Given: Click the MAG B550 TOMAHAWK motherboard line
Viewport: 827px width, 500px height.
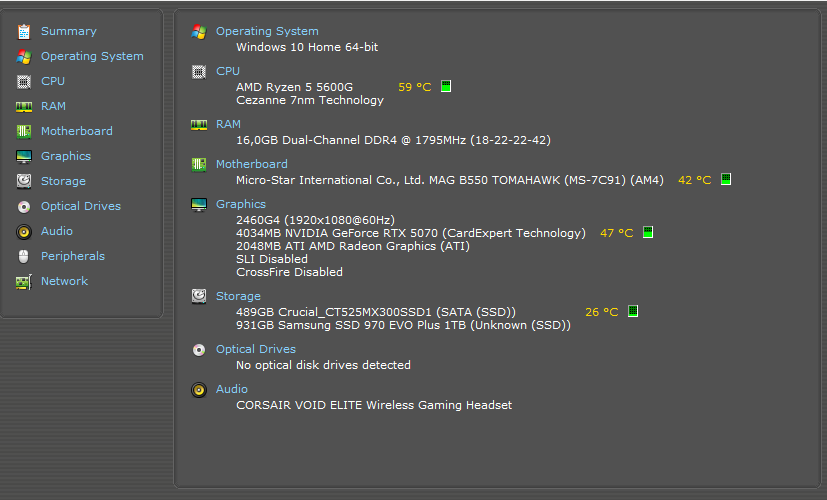Looking at the screenshot, I should tap(450, 180).
